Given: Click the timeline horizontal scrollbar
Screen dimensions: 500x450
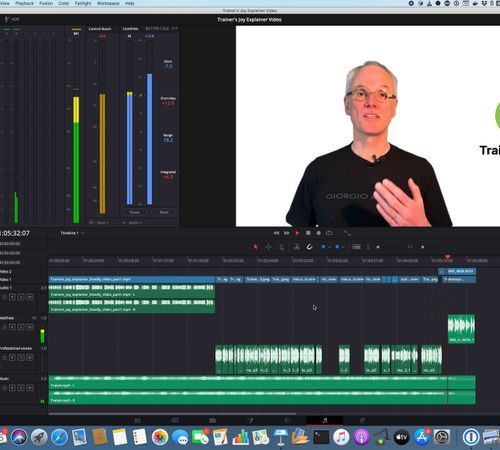Looking at the screenshot, I should coord(172,414).
